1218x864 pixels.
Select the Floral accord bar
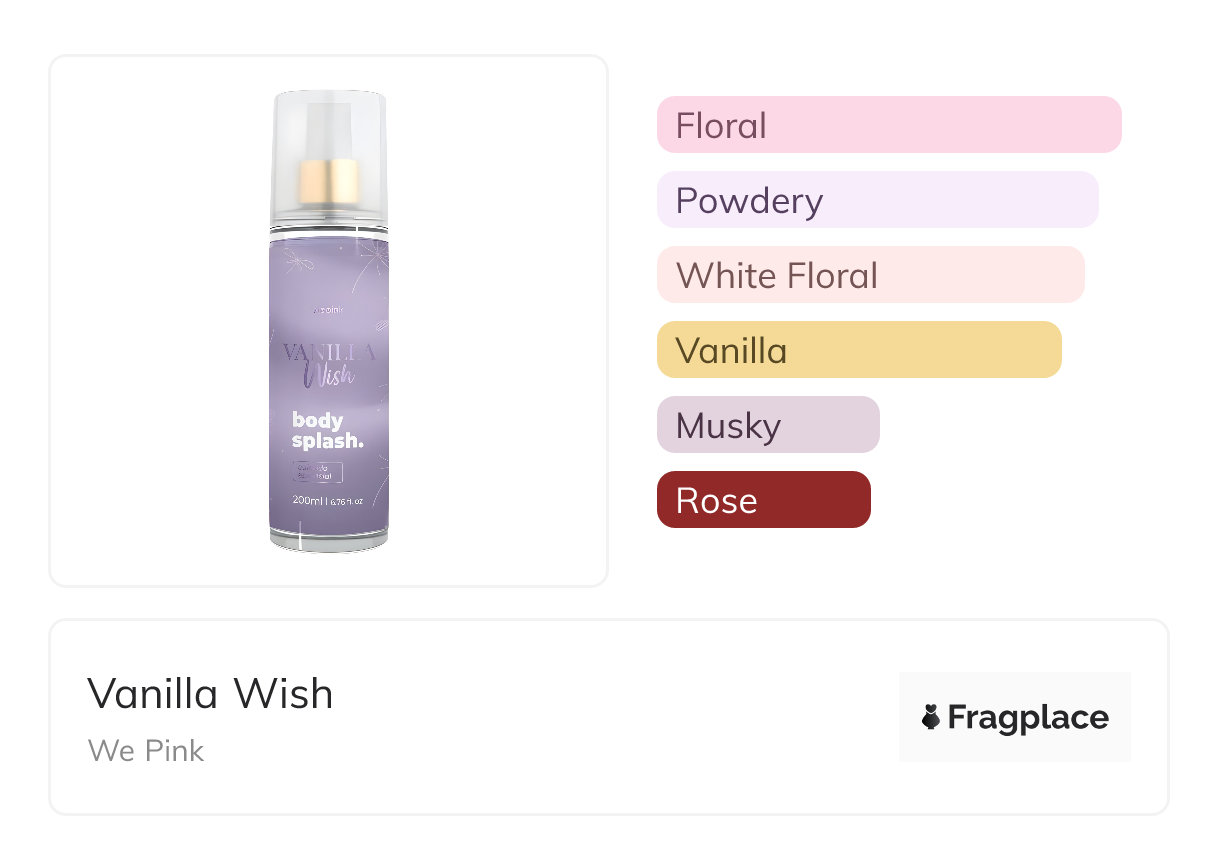point(888,125)
